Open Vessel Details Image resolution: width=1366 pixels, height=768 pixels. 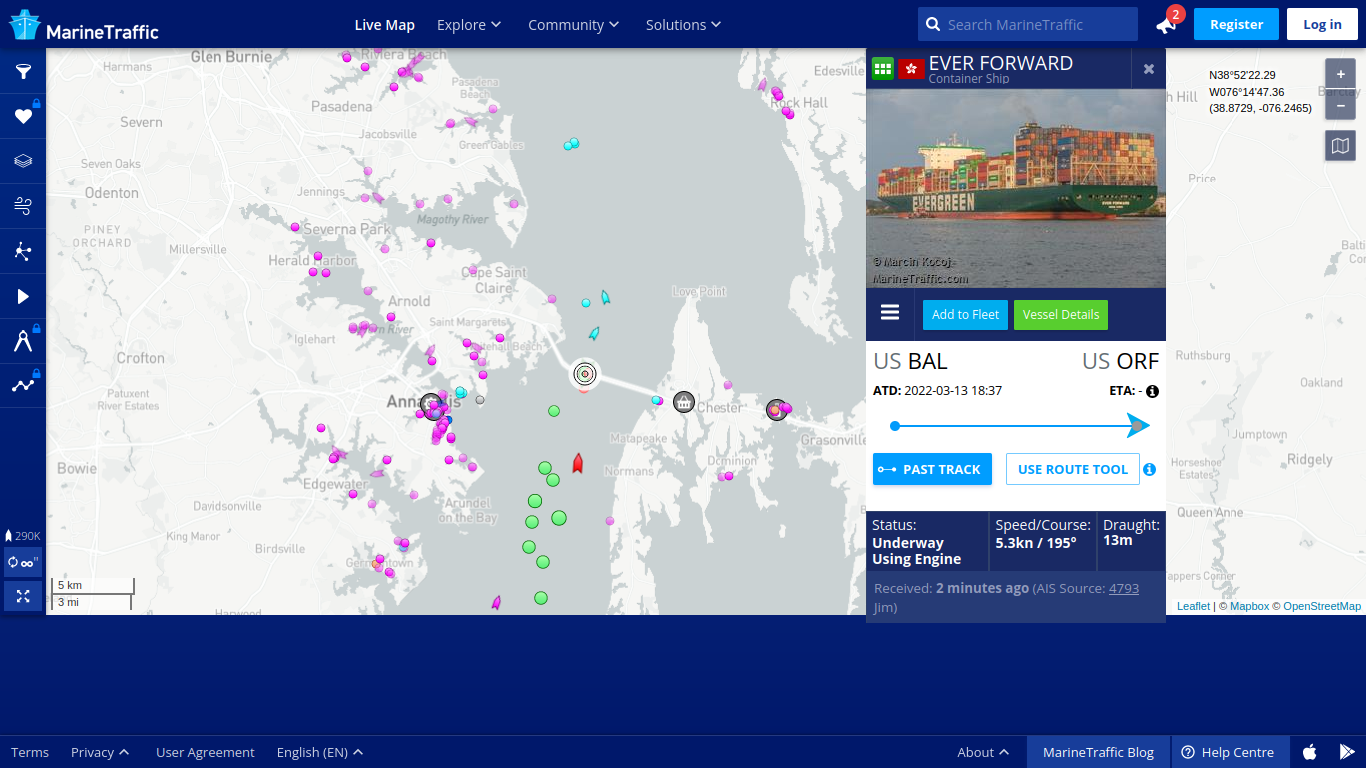click(x=1061, y=314)
